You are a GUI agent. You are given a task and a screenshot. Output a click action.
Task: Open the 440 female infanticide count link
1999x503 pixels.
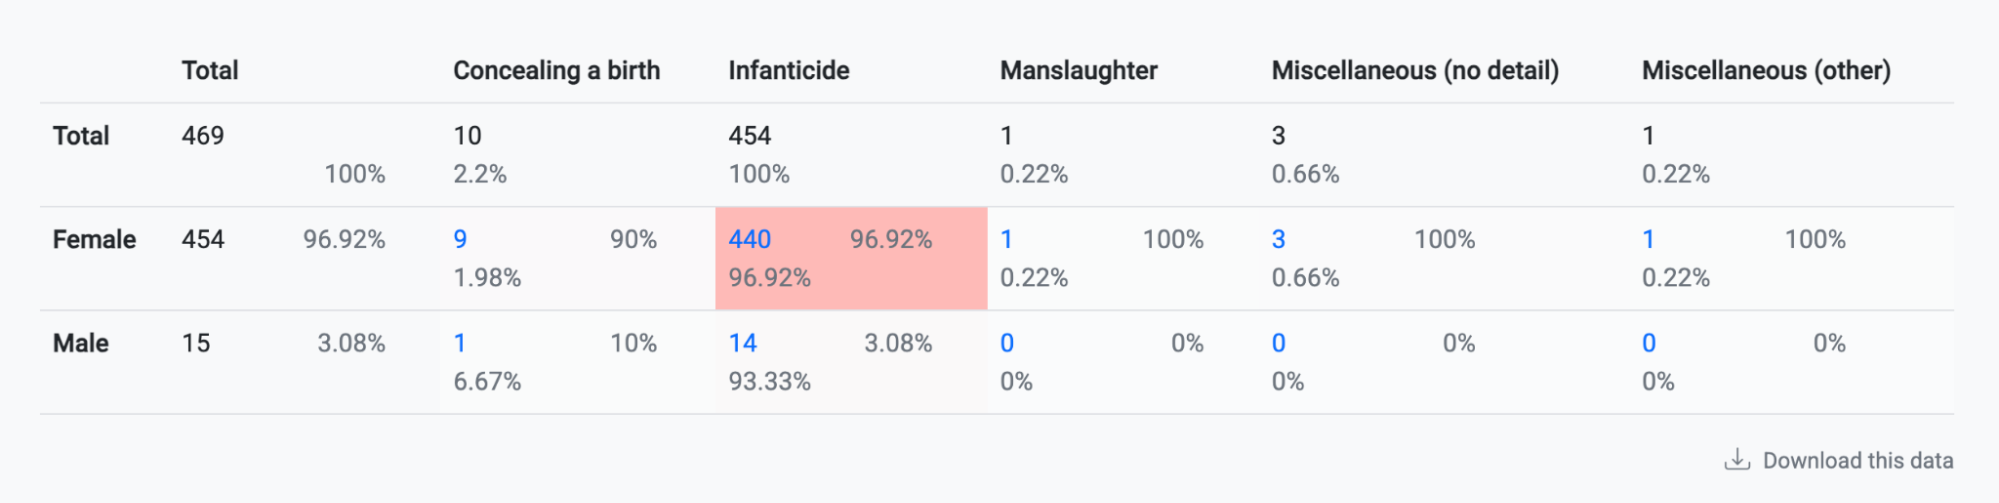(x=749, y=239)
